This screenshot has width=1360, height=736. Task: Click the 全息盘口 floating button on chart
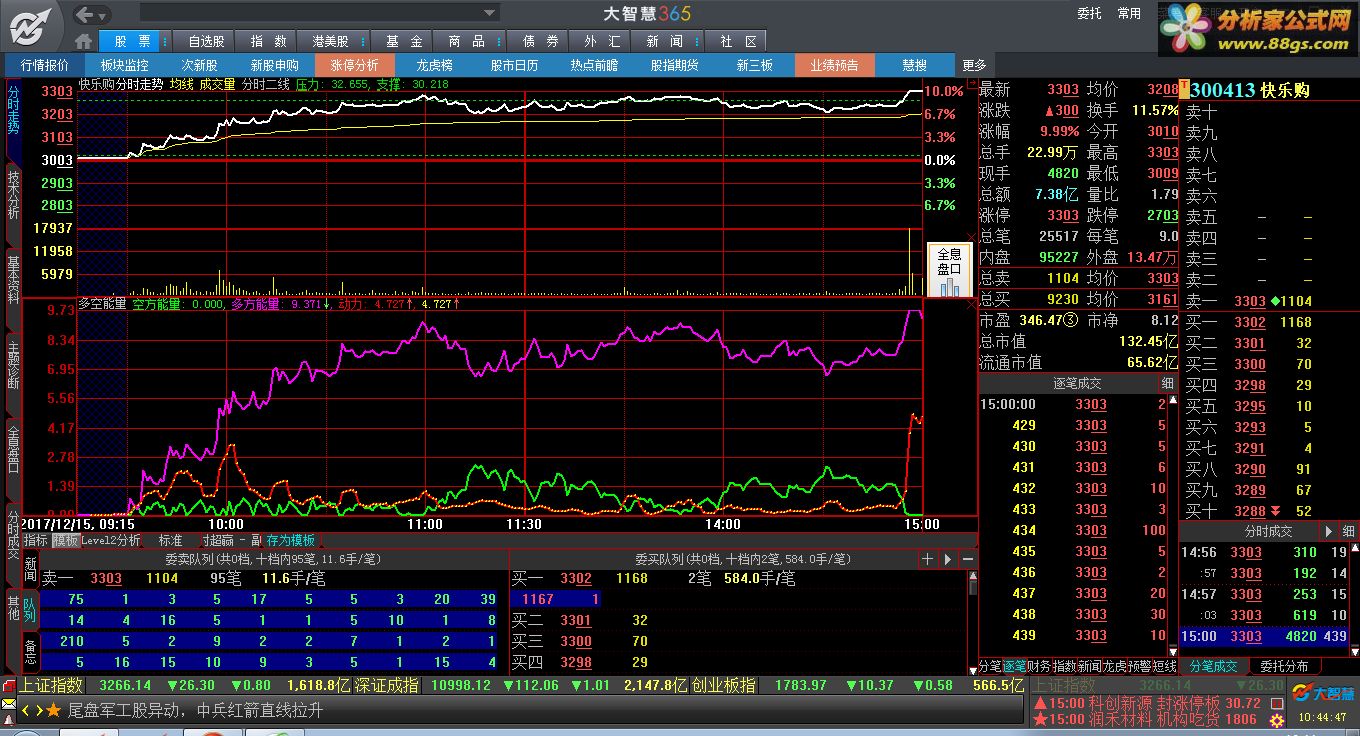(x=949, y=270)
